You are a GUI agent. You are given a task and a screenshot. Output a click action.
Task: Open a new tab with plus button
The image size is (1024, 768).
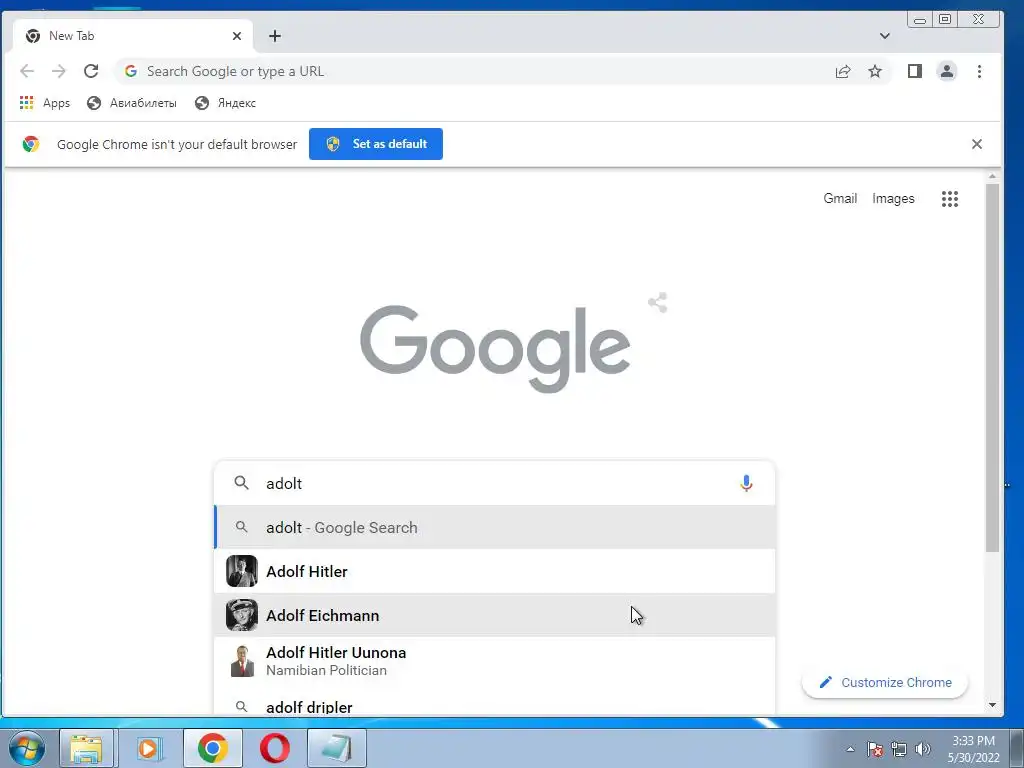[275, 36]
